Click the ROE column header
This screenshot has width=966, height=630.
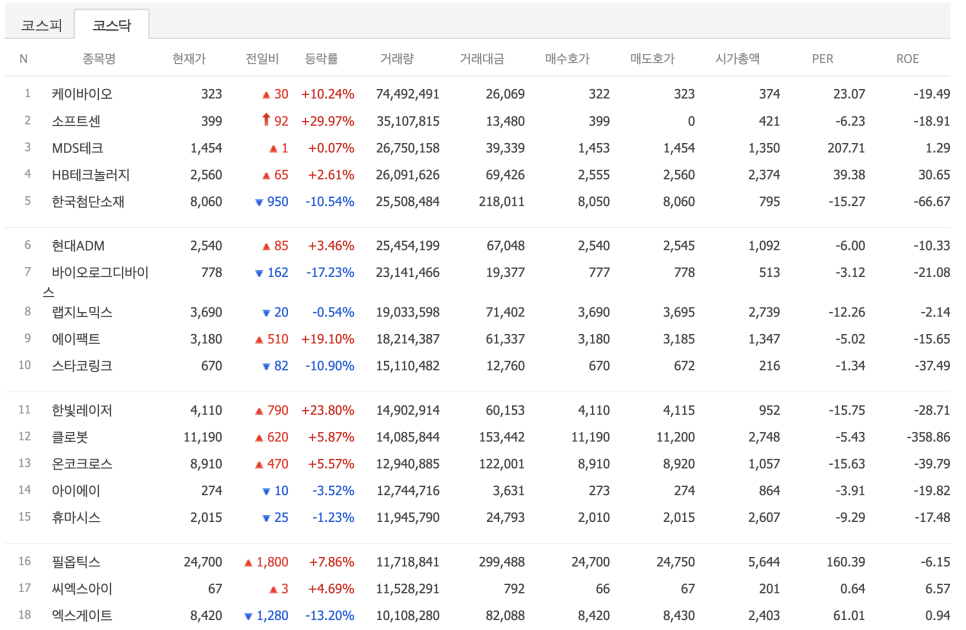[907, 59]
